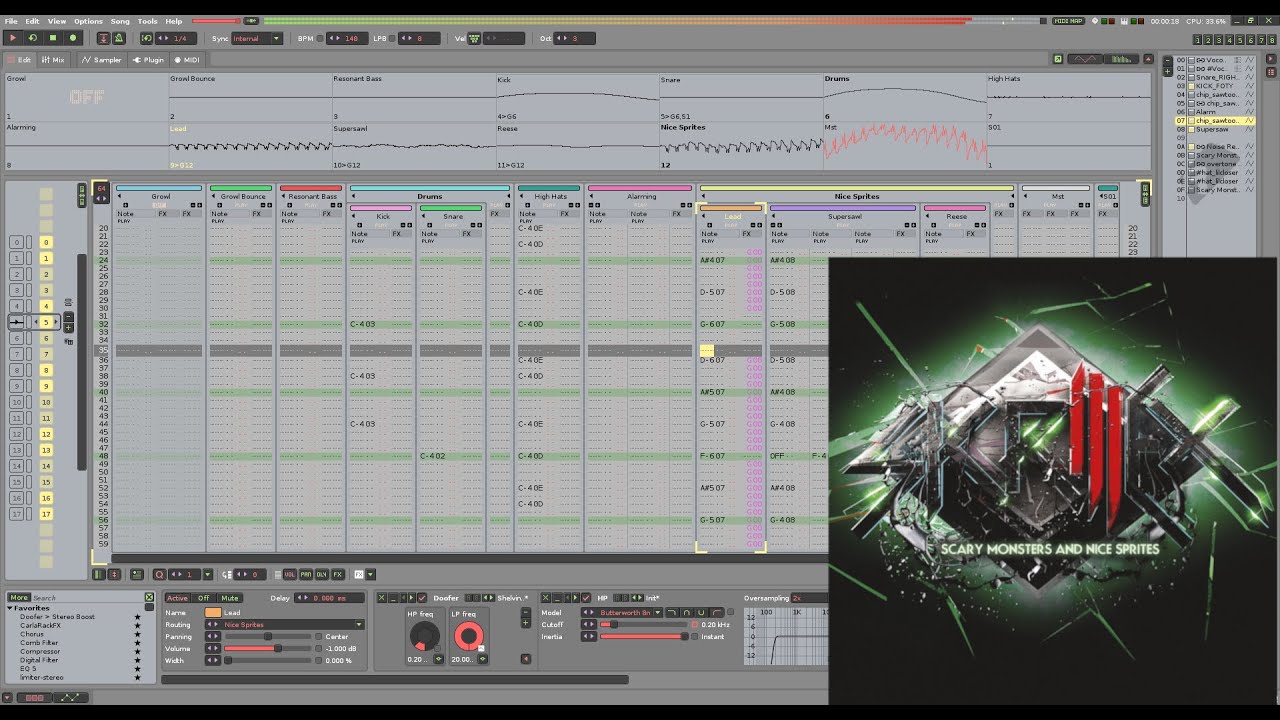Select instrument 08 Supersaw
Viewport: 1280px width, 720px height.
pos(1214,129)
